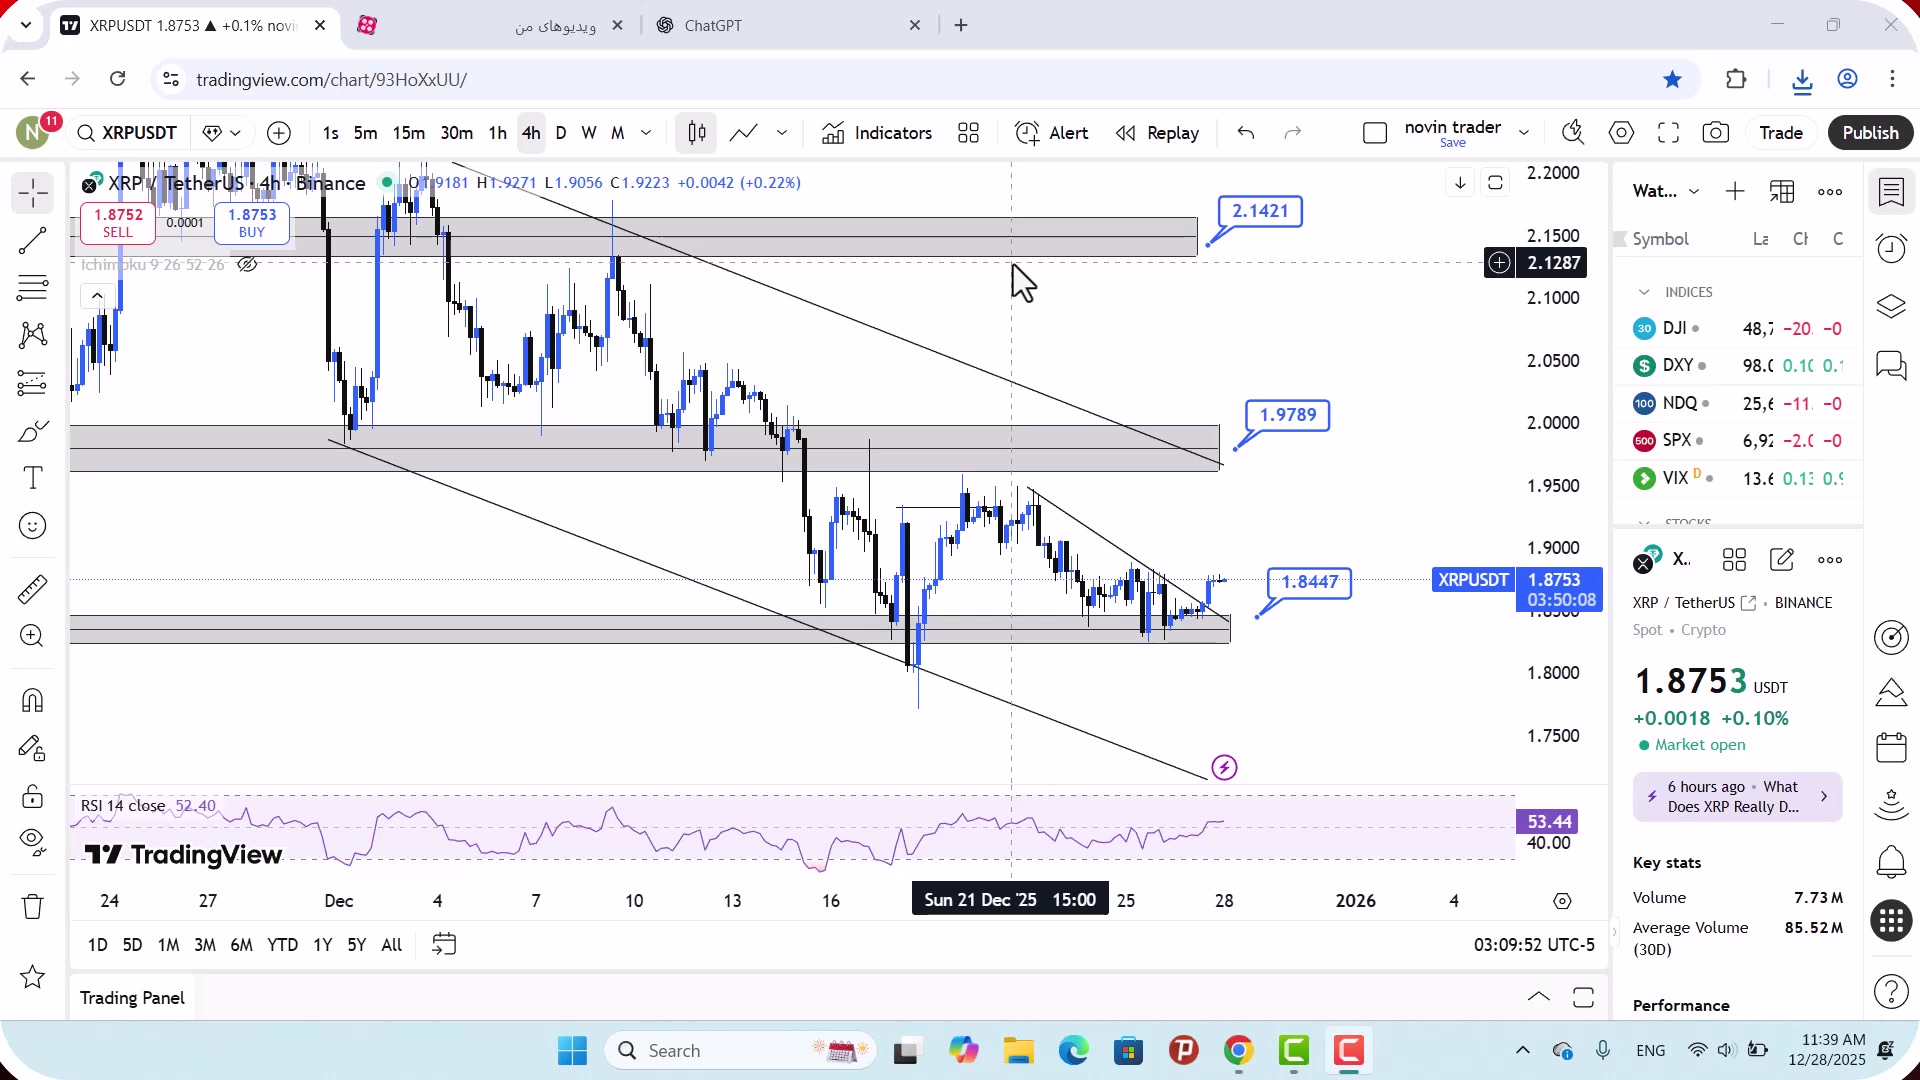Select the Text annotation tool

click(33, 478)
